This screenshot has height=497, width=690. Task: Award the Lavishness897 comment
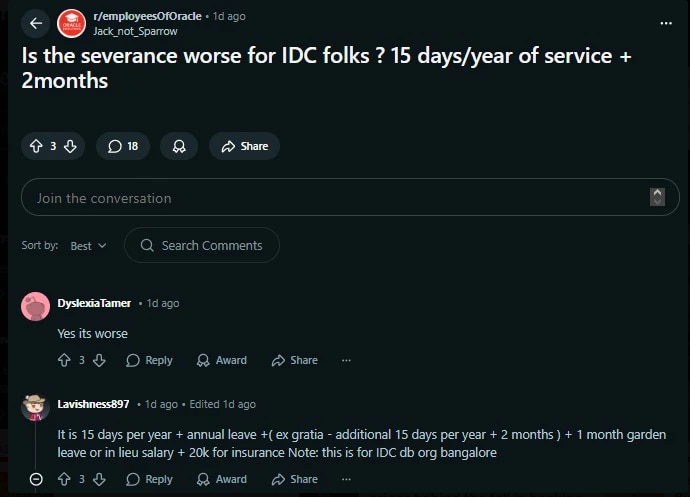pos(221,479)
